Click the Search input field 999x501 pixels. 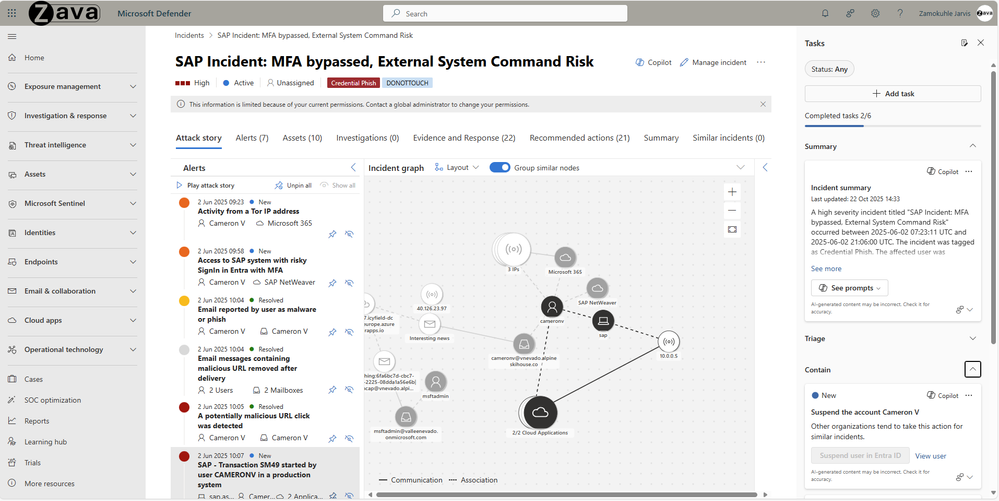[x=505, y=13]
